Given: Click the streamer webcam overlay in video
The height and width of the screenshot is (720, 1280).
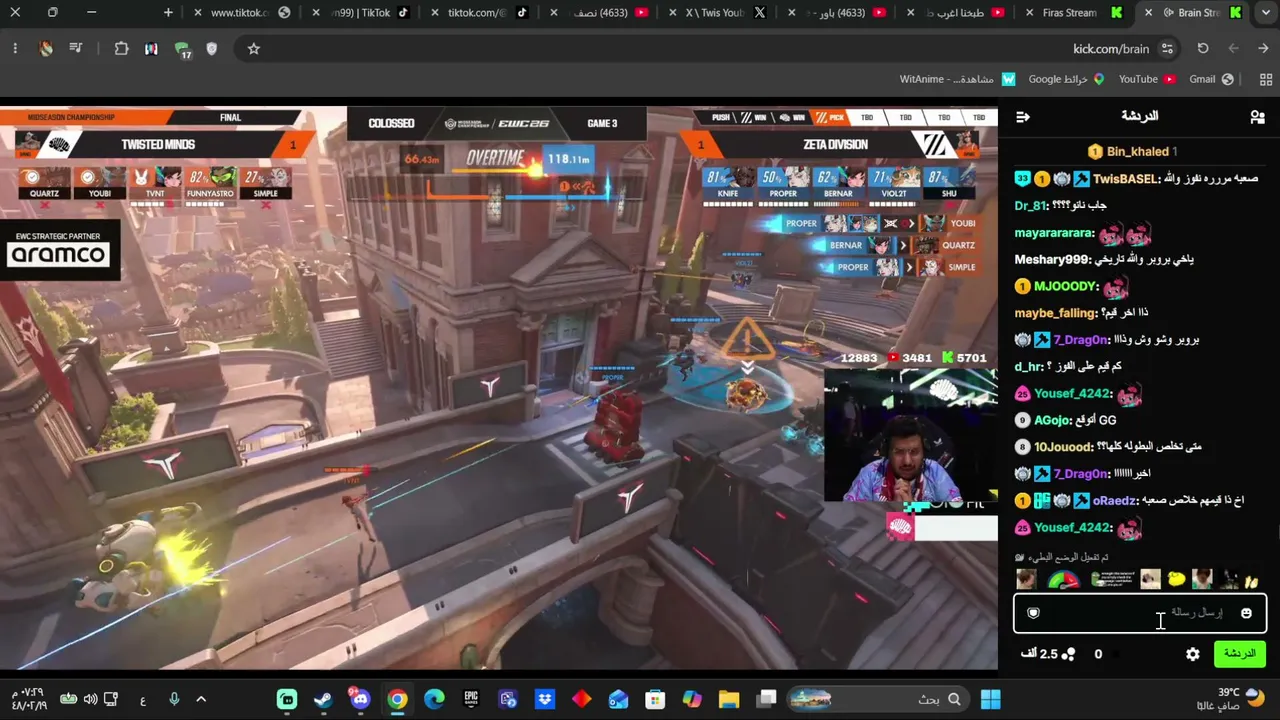Looking at the screenshot, I should pos(910,435).
